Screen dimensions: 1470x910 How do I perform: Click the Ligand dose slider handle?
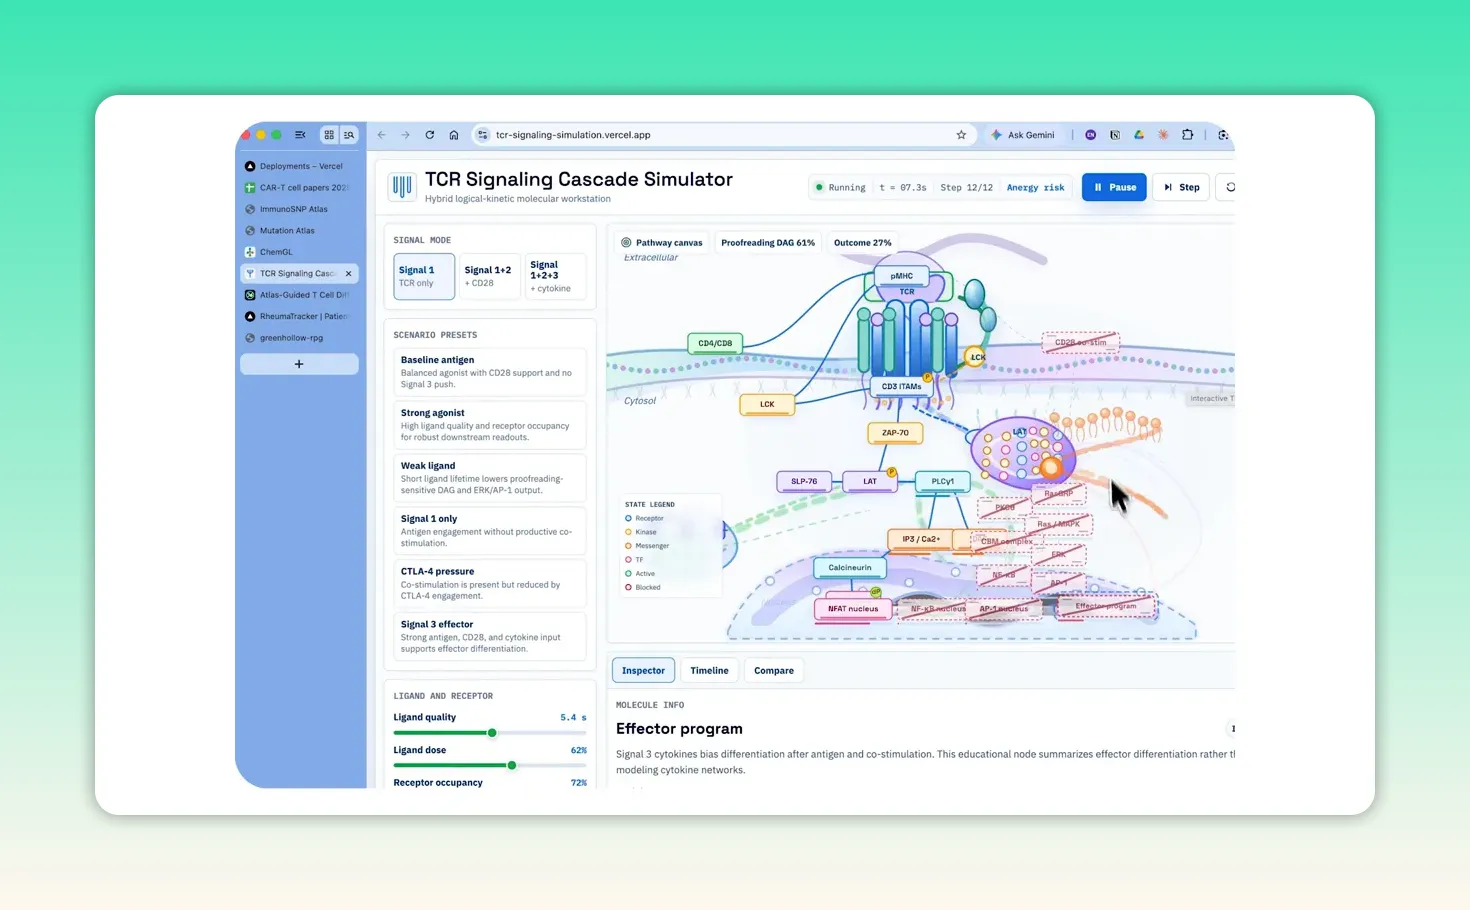tap(512, 765)
